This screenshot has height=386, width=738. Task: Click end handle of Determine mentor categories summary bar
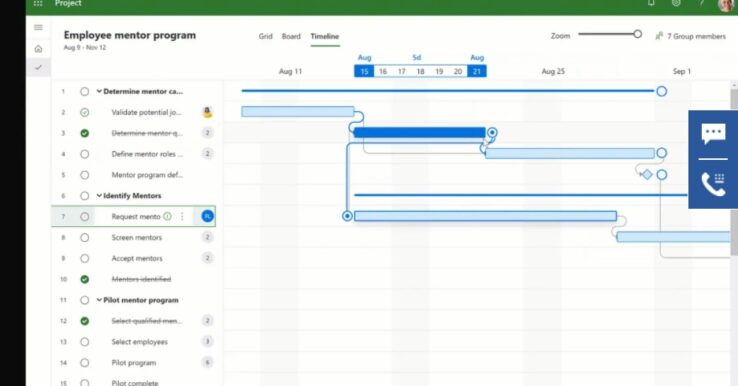click(661, 91)
